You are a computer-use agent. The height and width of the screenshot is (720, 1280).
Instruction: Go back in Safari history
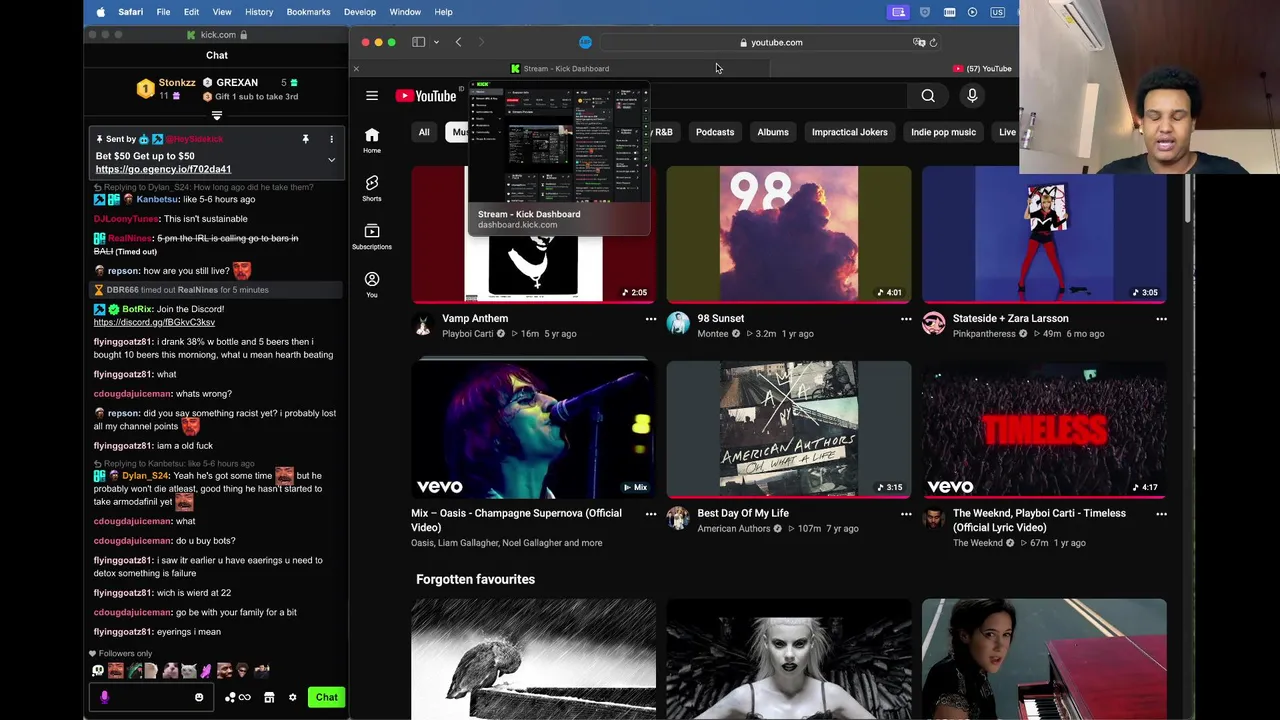click(x=458, y=42)
